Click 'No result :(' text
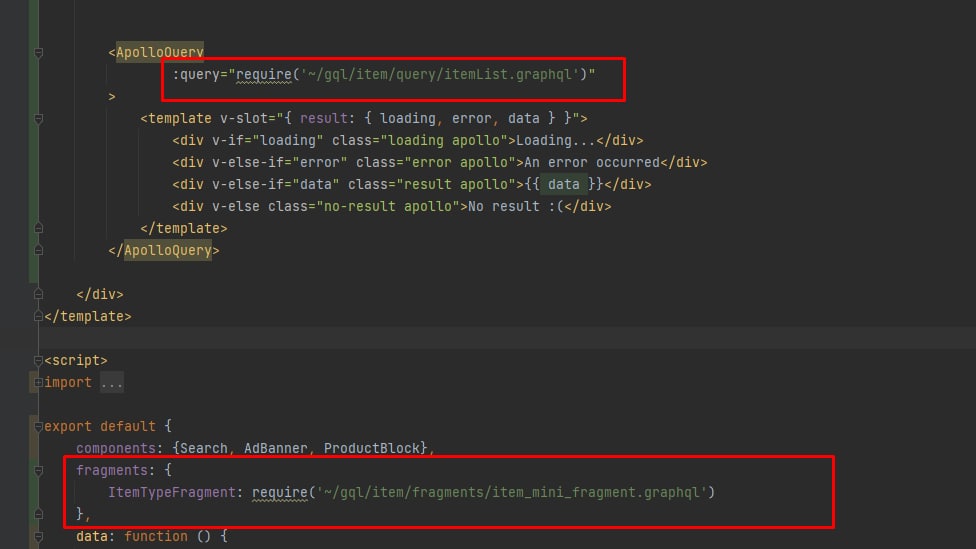This screenshot has height=549, width=976. coord(515,206)
